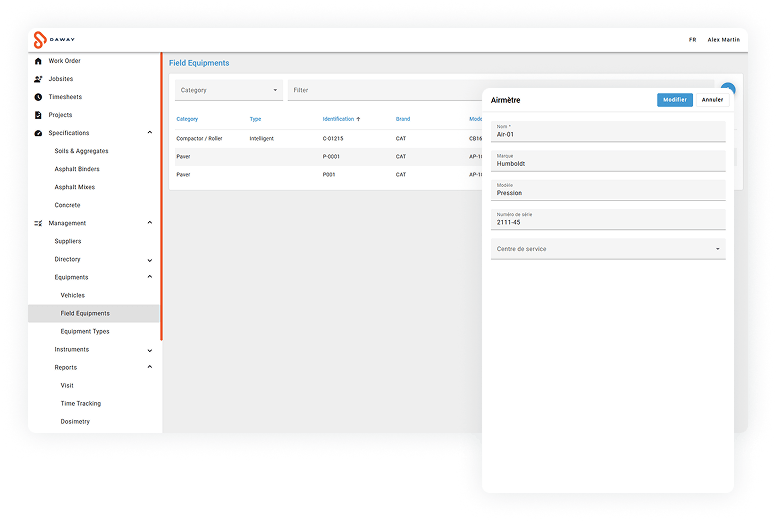Viewport: 776px width, 521px height.
Task: Switch language using the FR link
Action: 692,40
